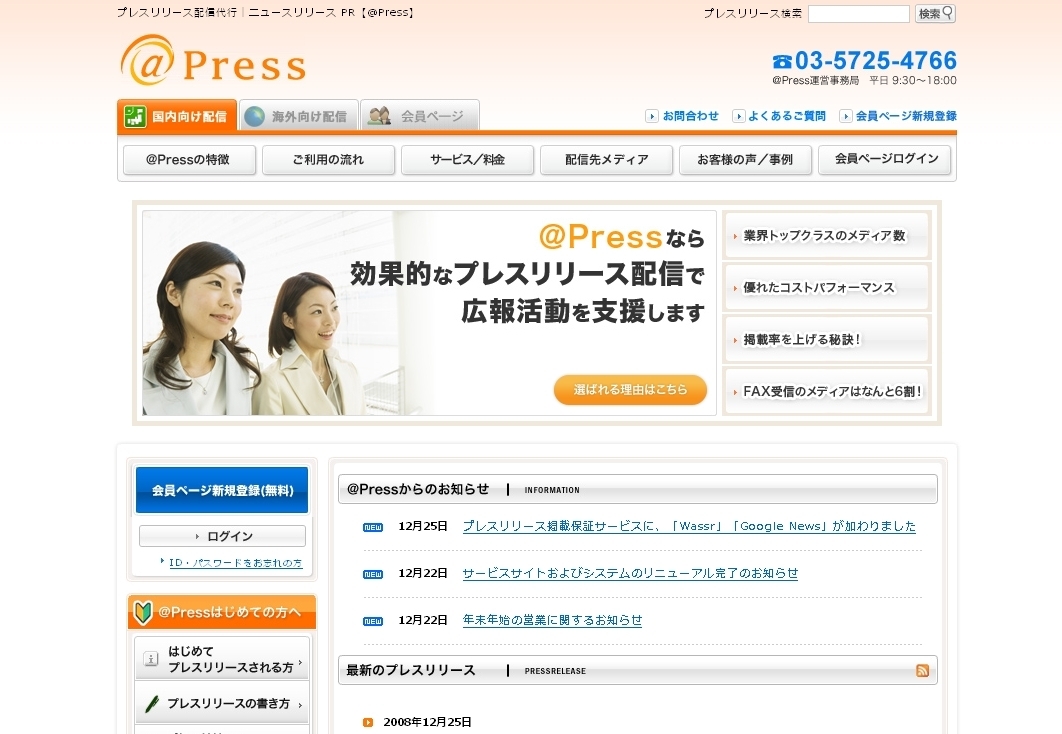Switch to the 海外向け配信 tab
1062x734 pixels.
pyautogui.click(x=297, y=116)
